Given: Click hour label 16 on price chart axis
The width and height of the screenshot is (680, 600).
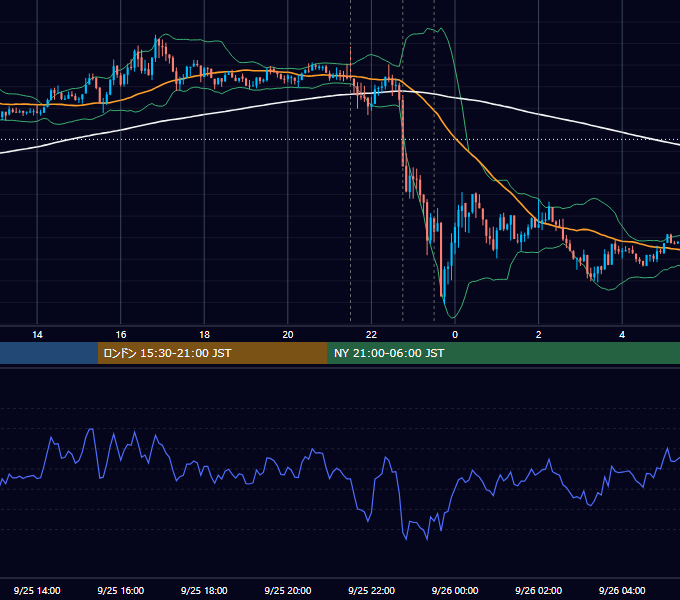Looking at the screenshot, I should 121,335.
